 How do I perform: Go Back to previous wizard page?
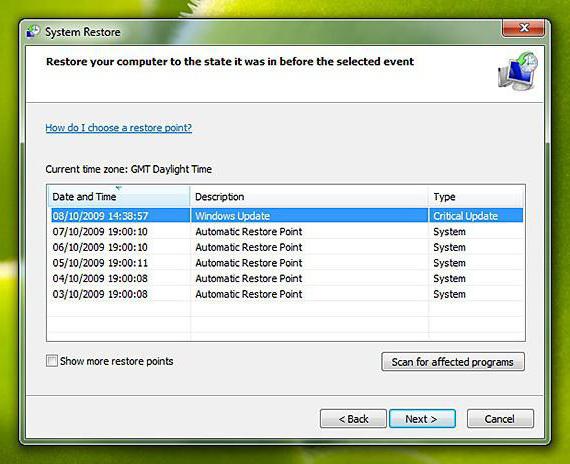click(x=353, y=419)
